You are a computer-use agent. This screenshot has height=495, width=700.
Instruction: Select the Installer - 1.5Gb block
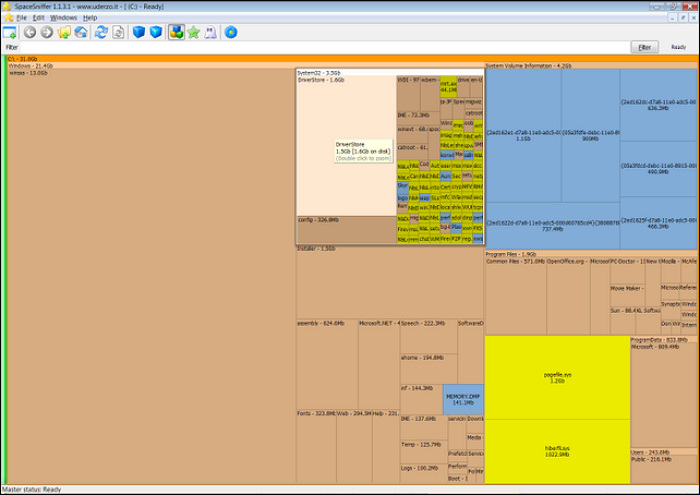[x=390, y=282]
